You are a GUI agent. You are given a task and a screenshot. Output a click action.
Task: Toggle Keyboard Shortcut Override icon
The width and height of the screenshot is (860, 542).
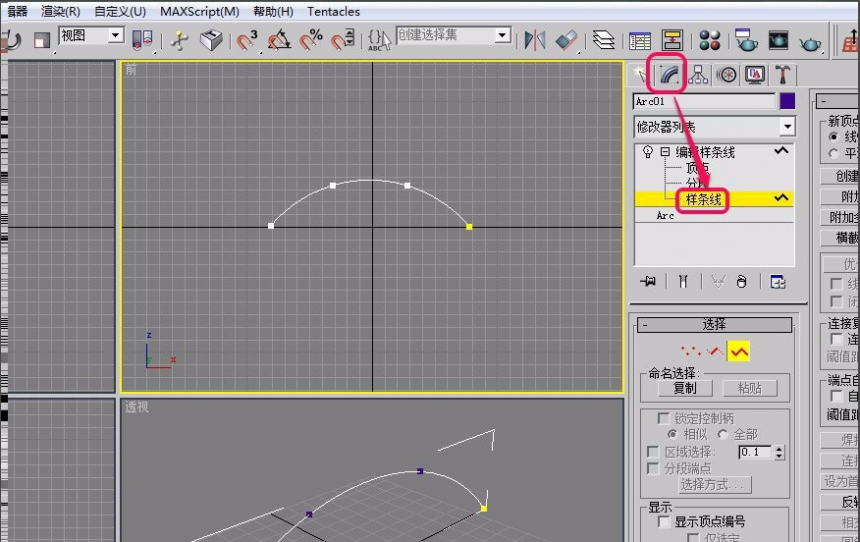coord(211,40)
